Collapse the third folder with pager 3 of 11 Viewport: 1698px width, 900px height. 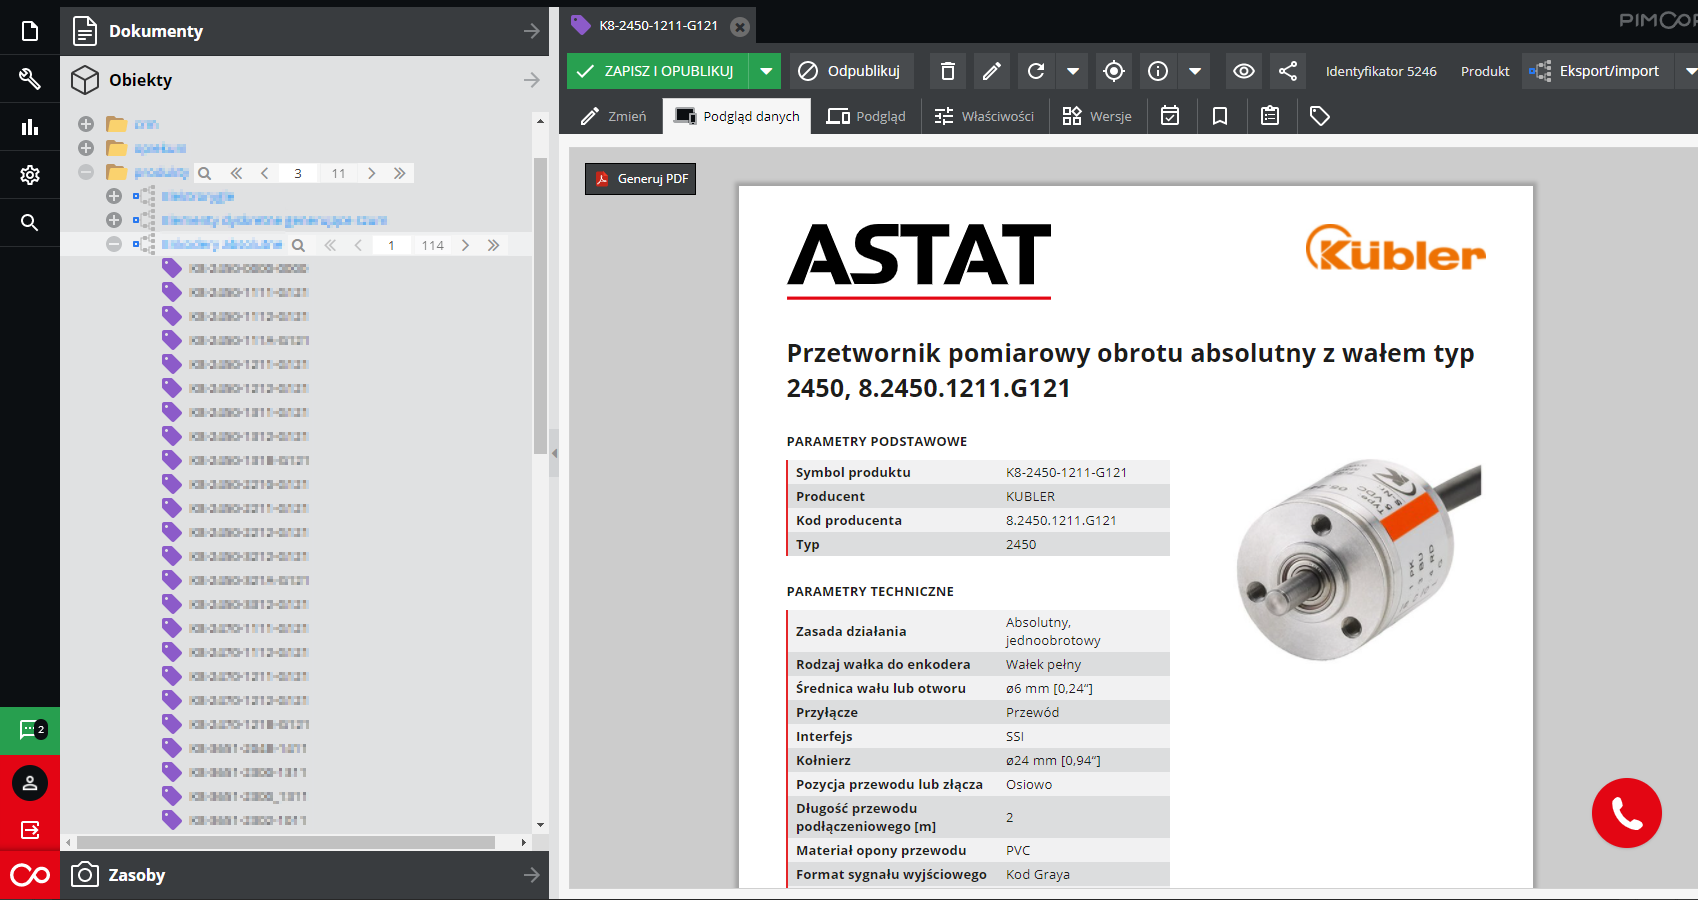[86, 172]
